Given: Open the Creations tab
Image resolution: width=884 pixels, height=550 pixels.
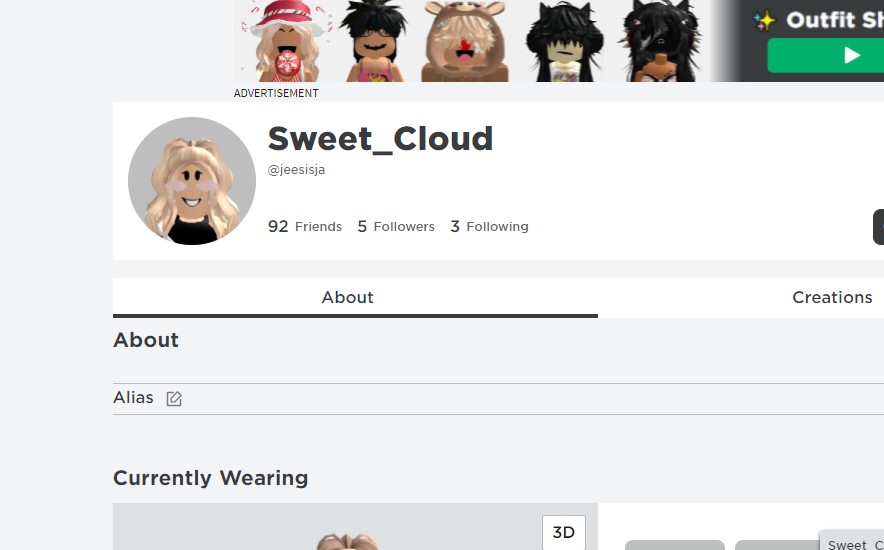Looking at the screenshot, I should (832, 297).
